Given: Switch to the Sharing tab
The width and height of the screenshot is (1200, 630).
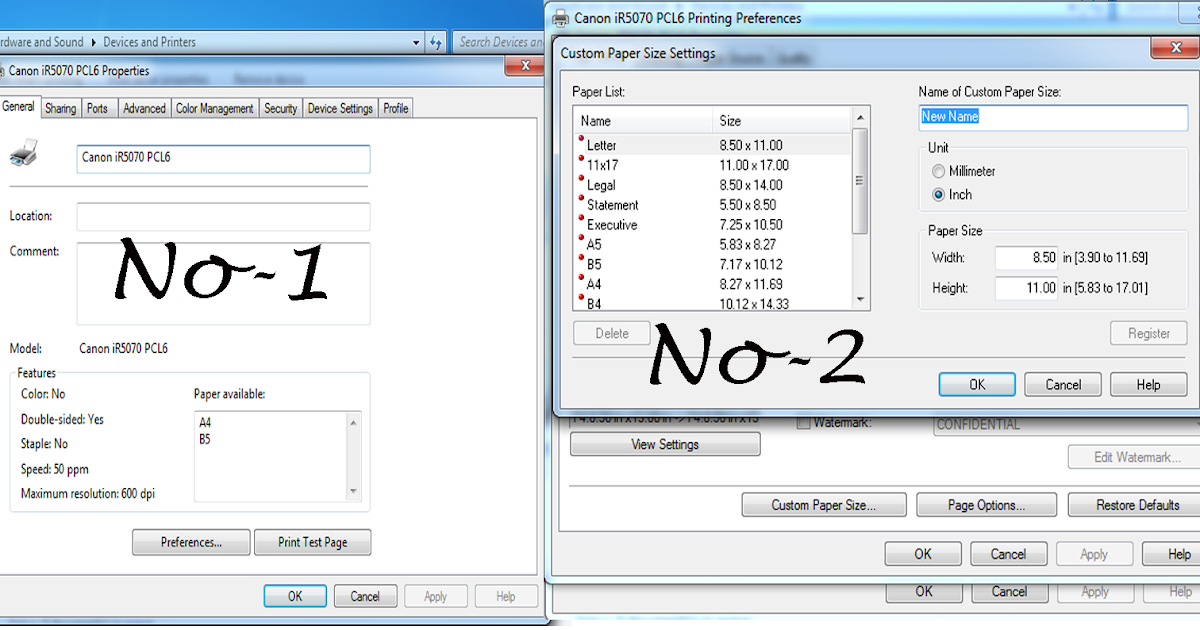Looking at the screenshot, I should (60, 108).
